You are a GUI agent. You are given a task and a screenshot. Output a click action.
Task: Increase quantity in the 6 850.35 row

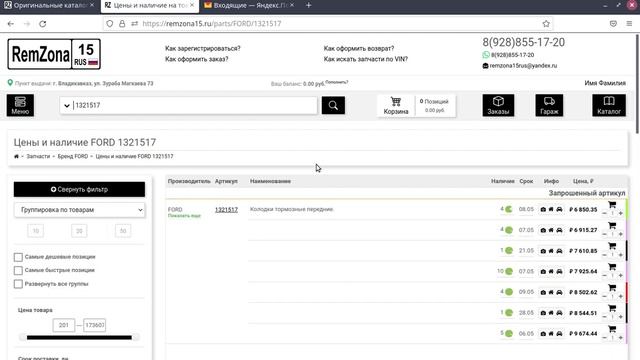point(620,213)
